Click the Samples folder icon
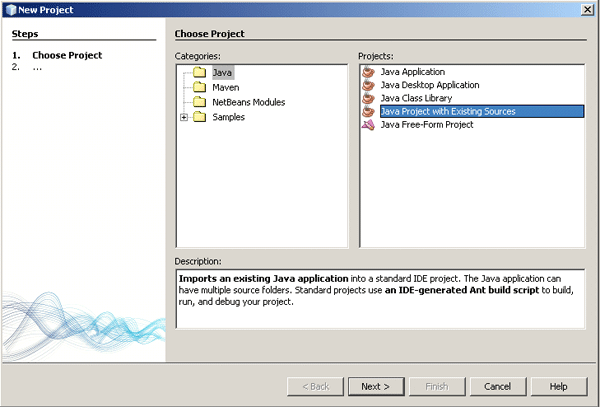 point(200,117)
